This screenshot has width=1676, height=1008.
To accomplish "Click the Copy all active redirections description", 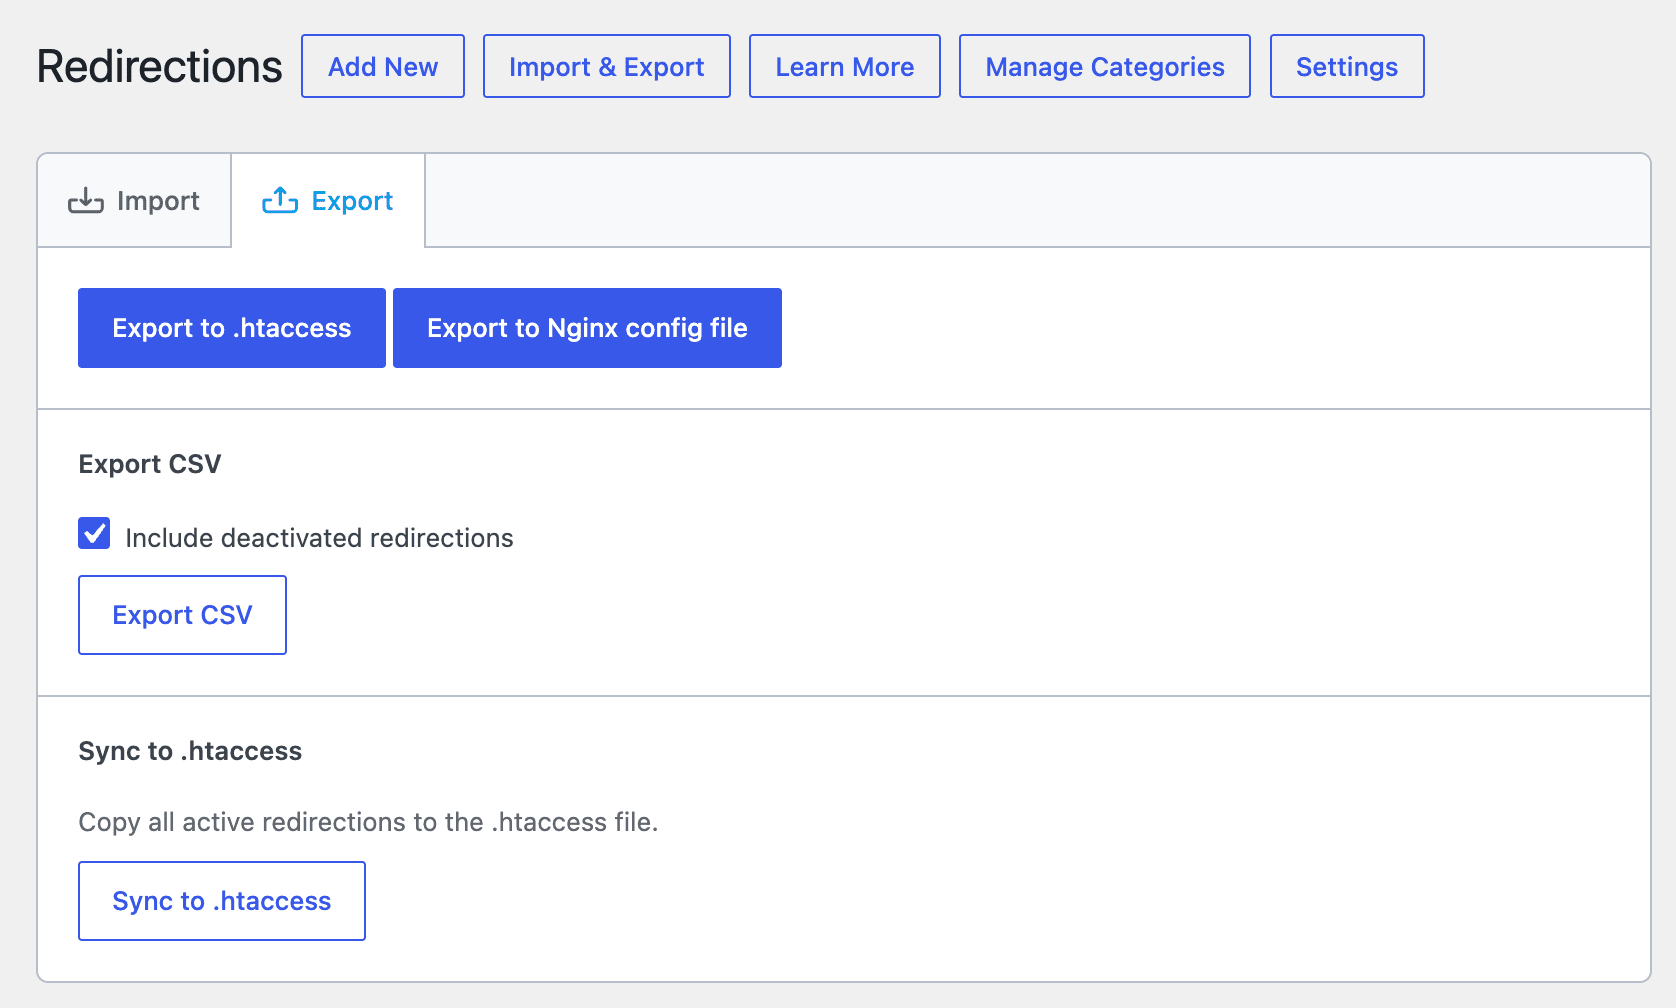I will 368,822.
